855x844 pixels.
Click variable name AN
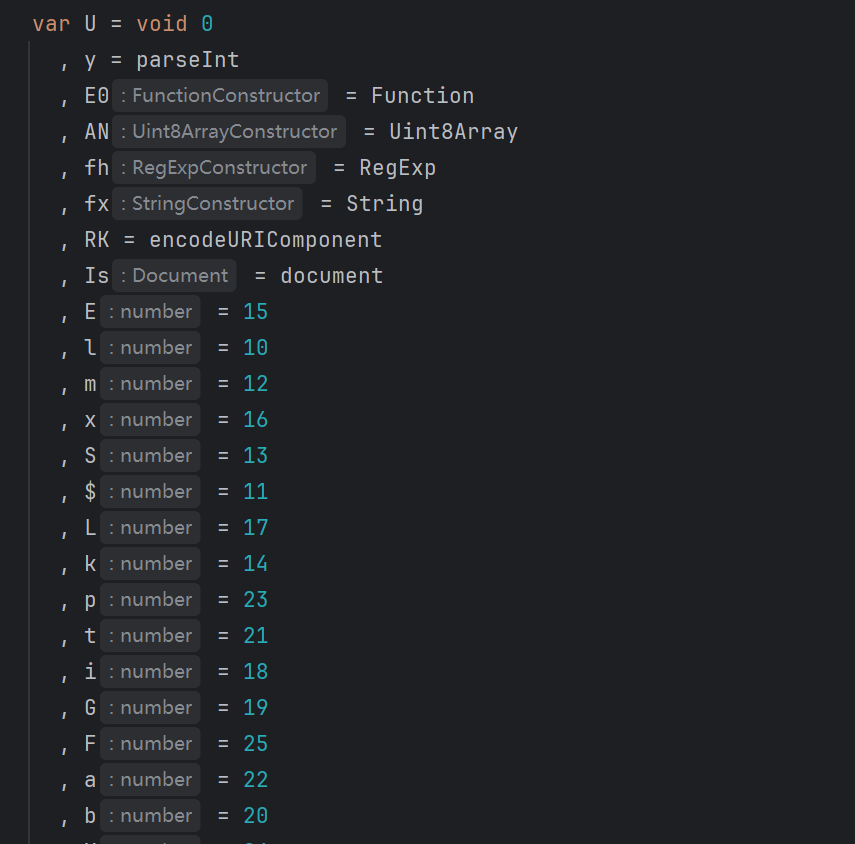[97, 132]
